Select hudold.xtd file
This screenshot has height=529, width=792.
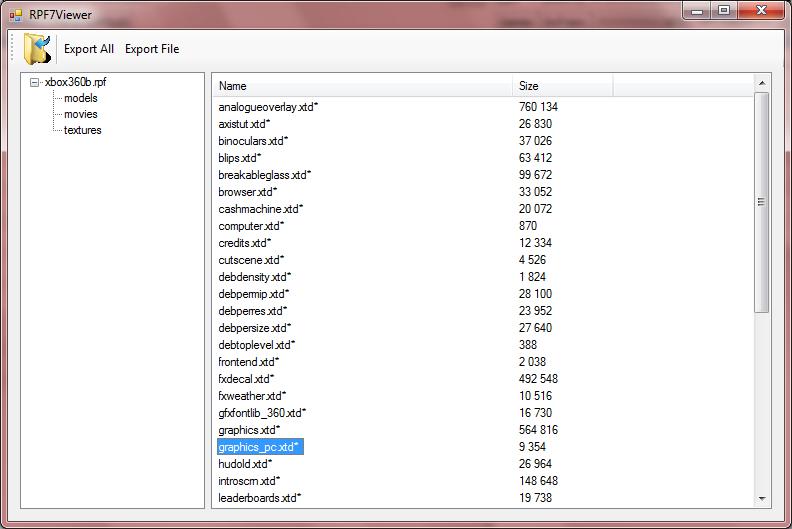245,464
